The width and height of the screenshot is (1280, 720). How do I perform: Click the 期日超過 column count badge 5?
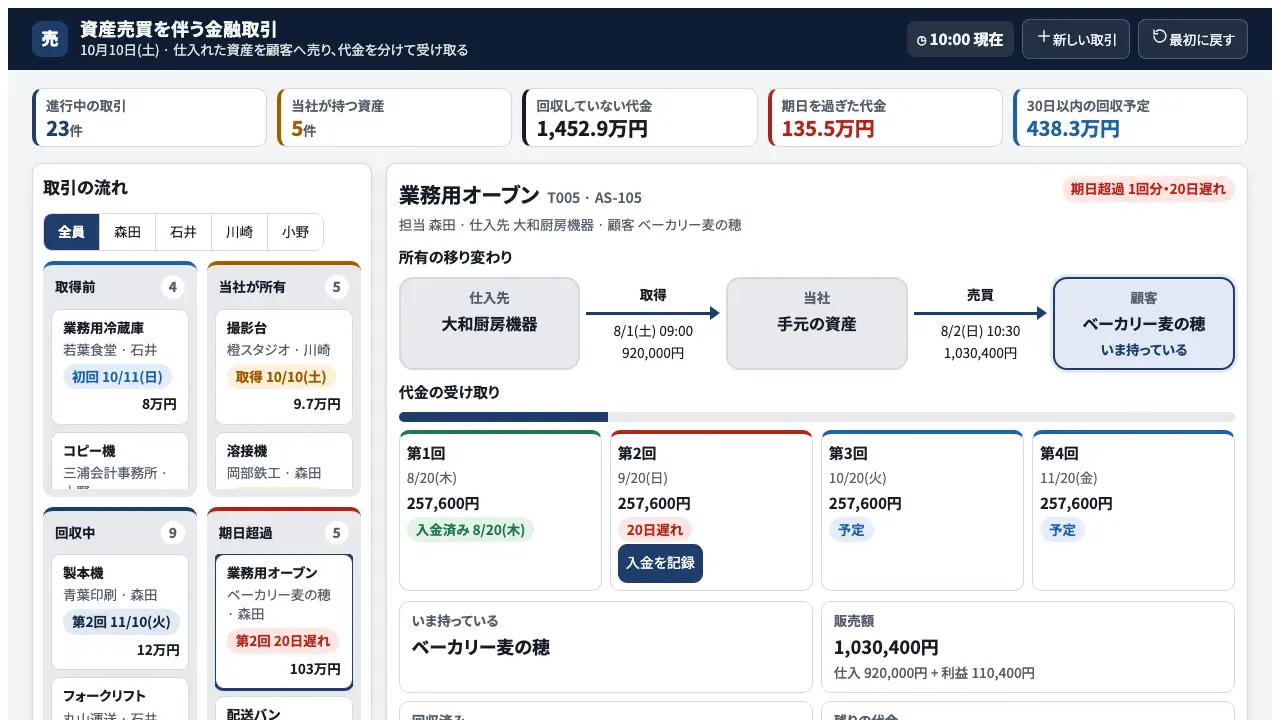337,533
